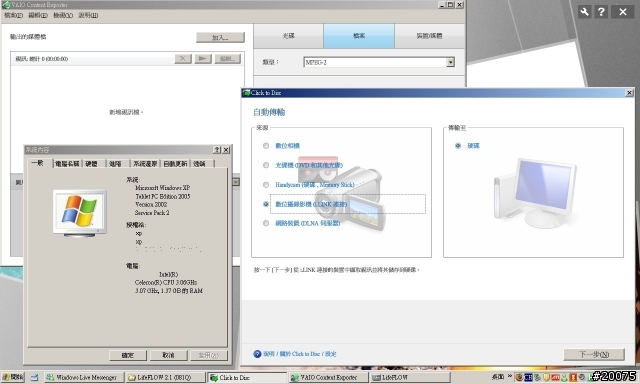Click the question mark help icon on dark bar
Image resolution: width=640 pixels, height=384 pixels.
click(601, 11)
